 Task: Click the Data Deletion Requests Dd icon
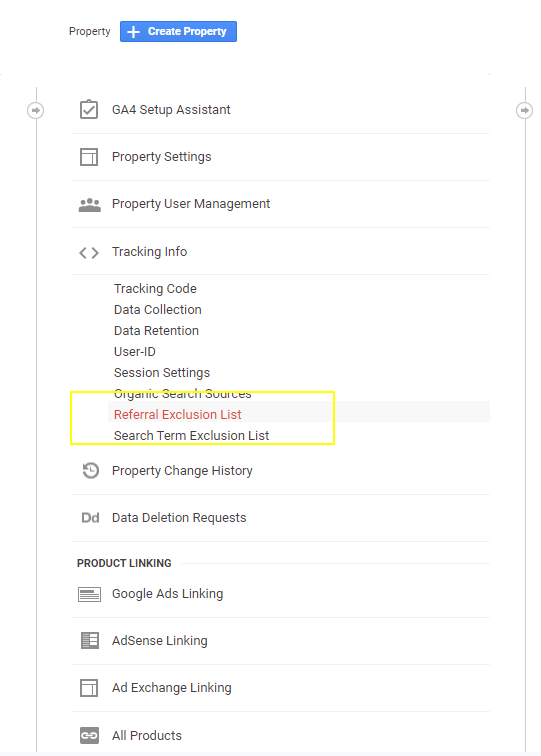[x=90, y=518]
